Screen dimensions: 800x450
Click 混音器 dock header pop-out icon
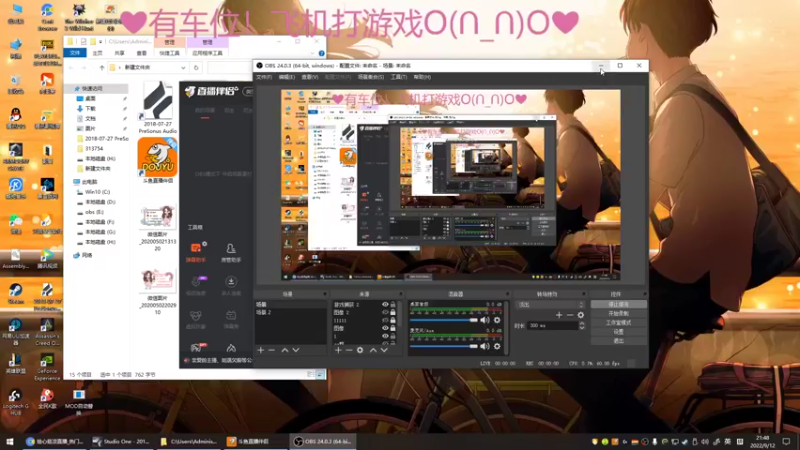(x=507, y=294)
